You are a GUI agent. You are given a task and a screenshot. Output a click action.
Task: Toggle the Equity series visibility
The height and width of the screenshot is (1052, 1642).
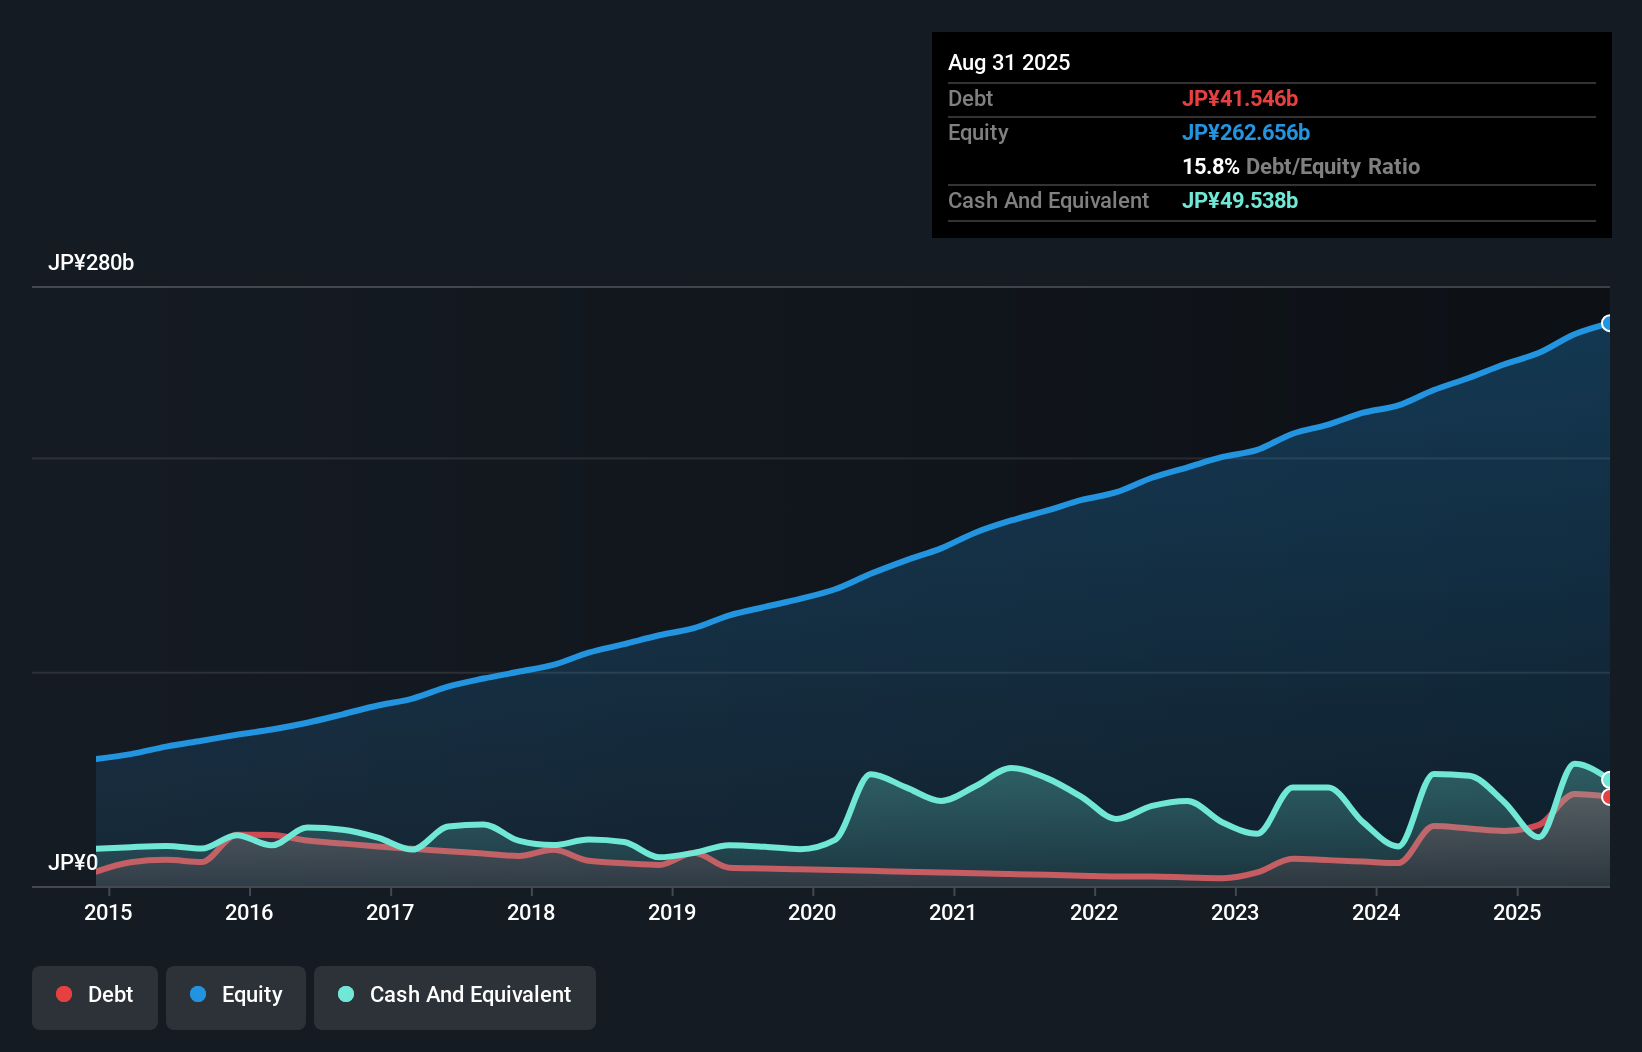coord(236,995)
